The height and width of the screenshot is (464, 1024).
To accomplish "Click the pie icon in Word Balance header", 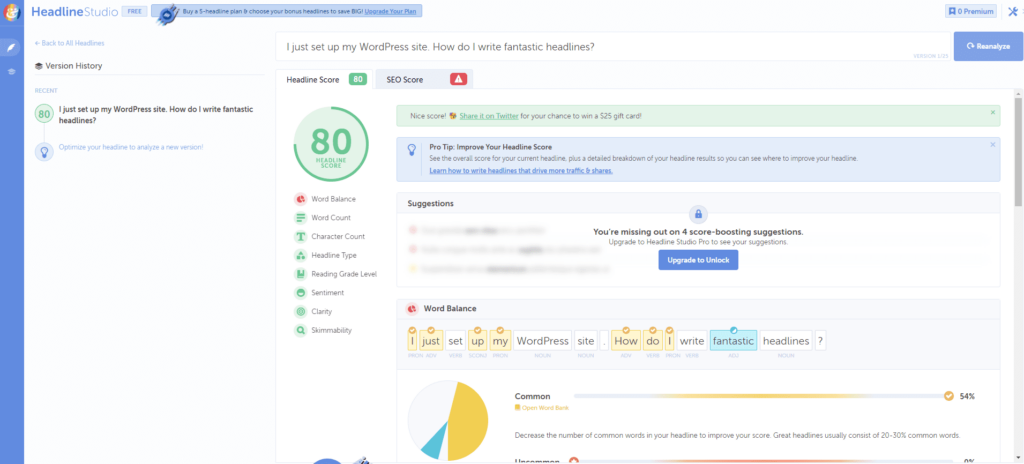I will (412, 308).
